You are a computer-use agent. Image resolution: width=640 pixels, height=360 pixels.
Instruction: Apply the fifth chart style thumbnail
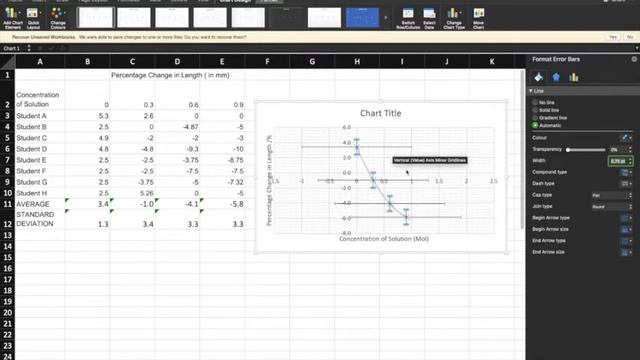(x=248, y=18)
